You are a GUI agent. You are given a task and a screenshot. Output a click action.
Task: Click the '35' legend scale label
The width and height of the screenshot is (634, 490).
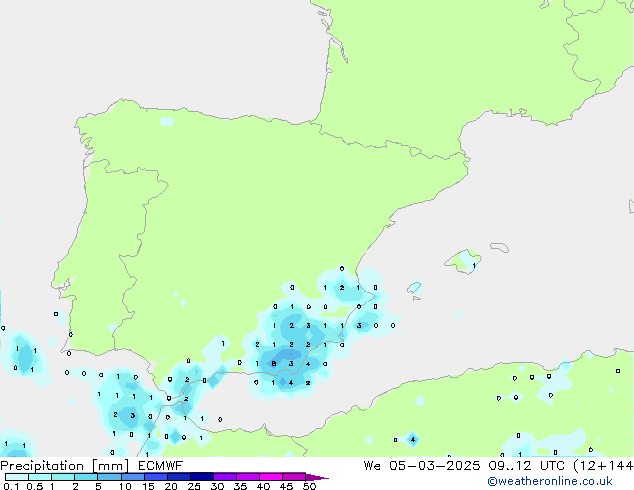point(240,486)
